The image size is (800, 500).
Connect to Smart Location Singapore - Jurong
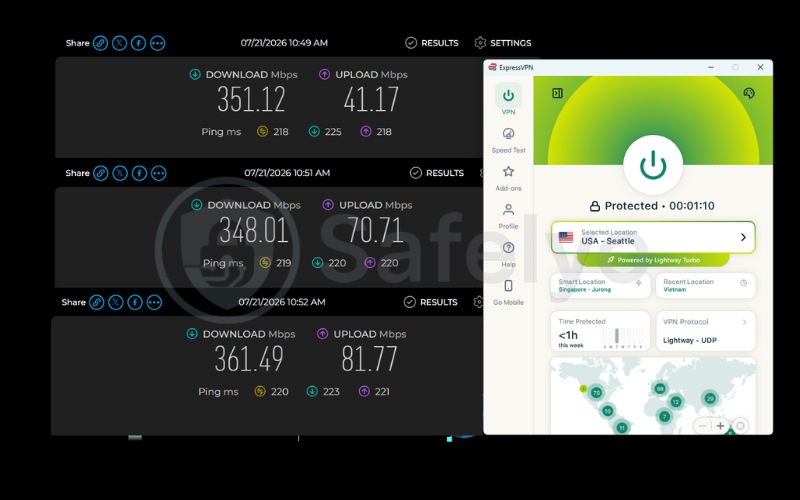600,285
